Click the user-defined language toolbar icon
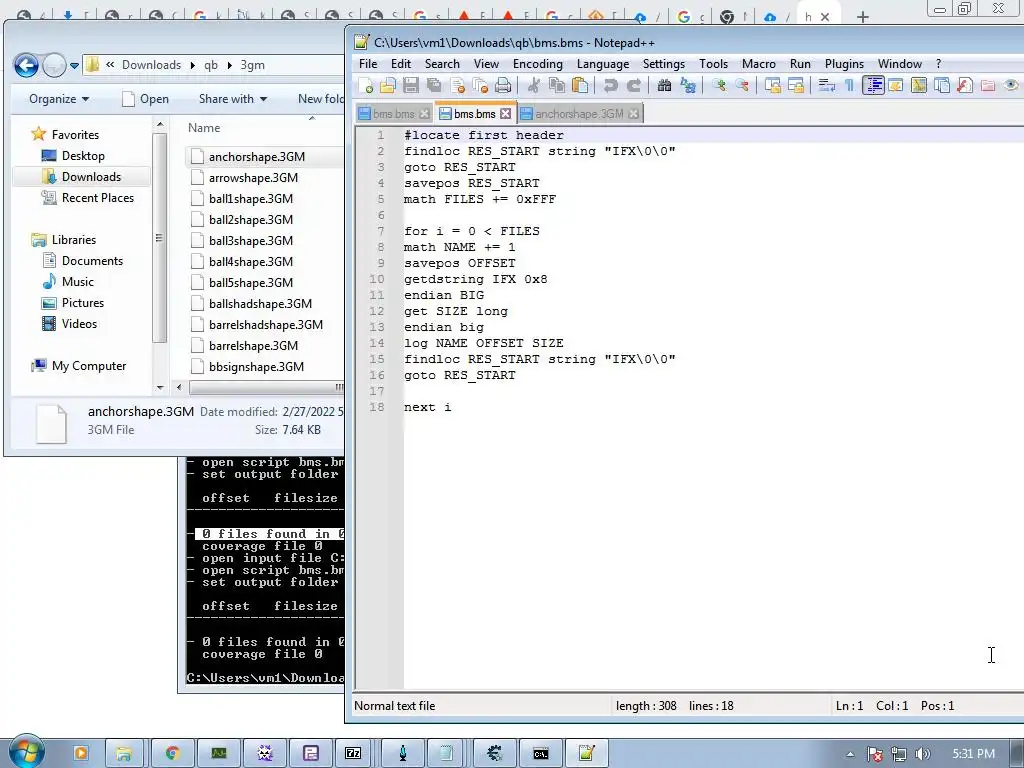The height and width of the screenshot is (768, 1024). (x=895, y=86)
